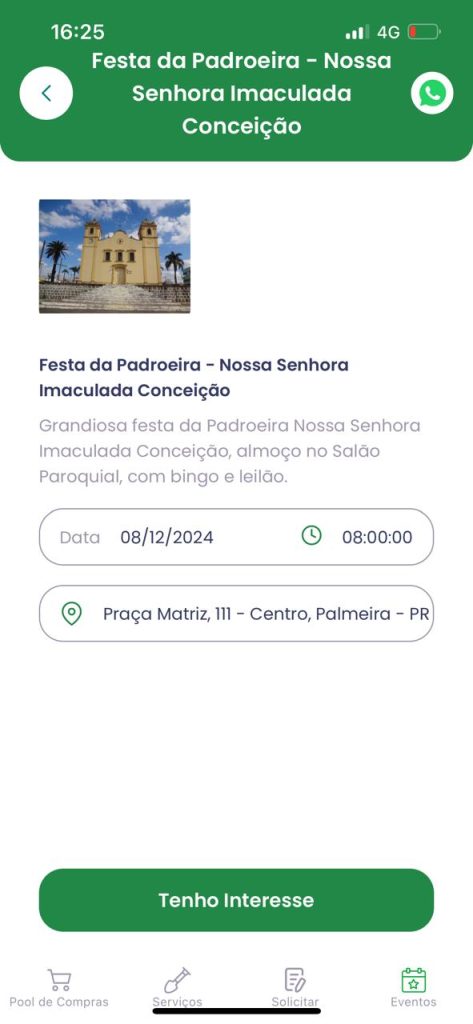Tap the header title Festa da Padroeira
The width and height of the screenshot is (473, 1024).
click(242, 93)
